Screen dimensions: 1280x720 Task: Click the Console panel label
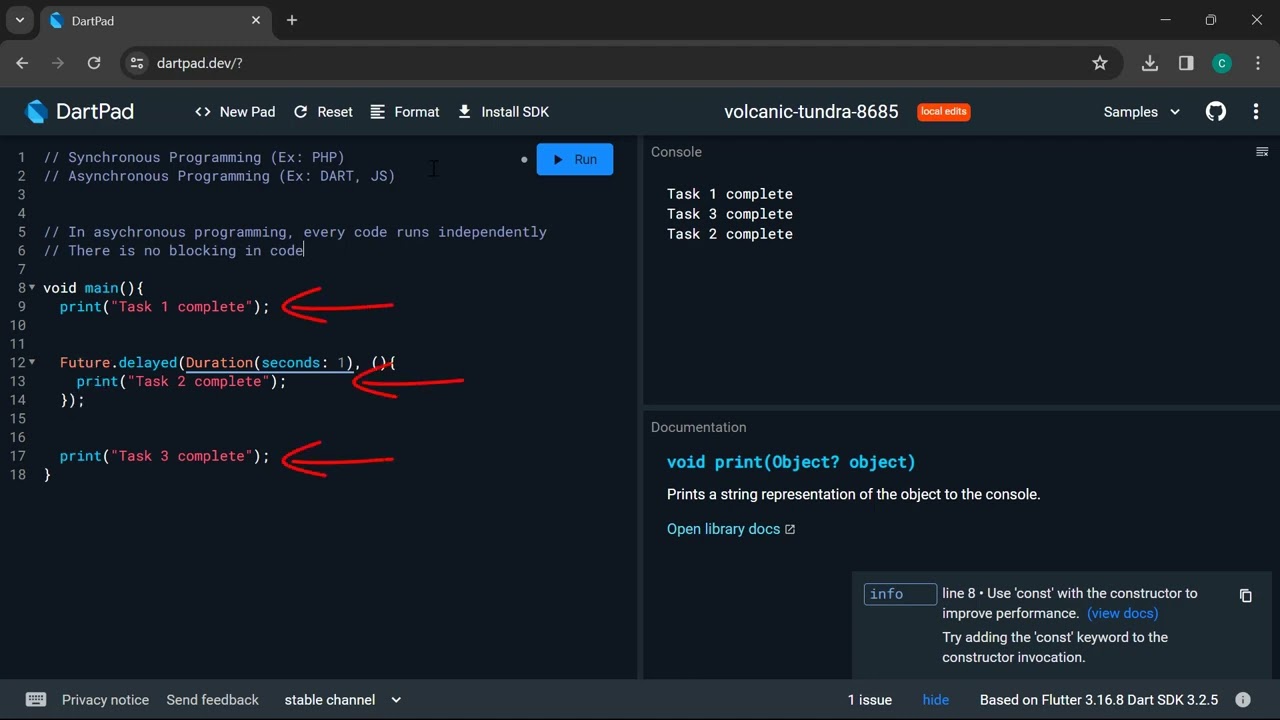(676, 152)
